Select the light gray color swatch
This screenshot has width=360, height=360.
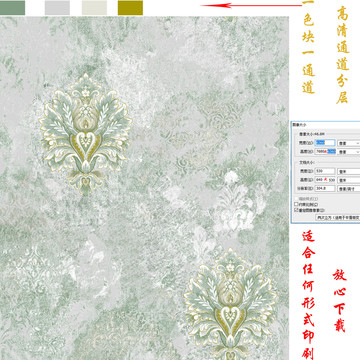(57, 8)
